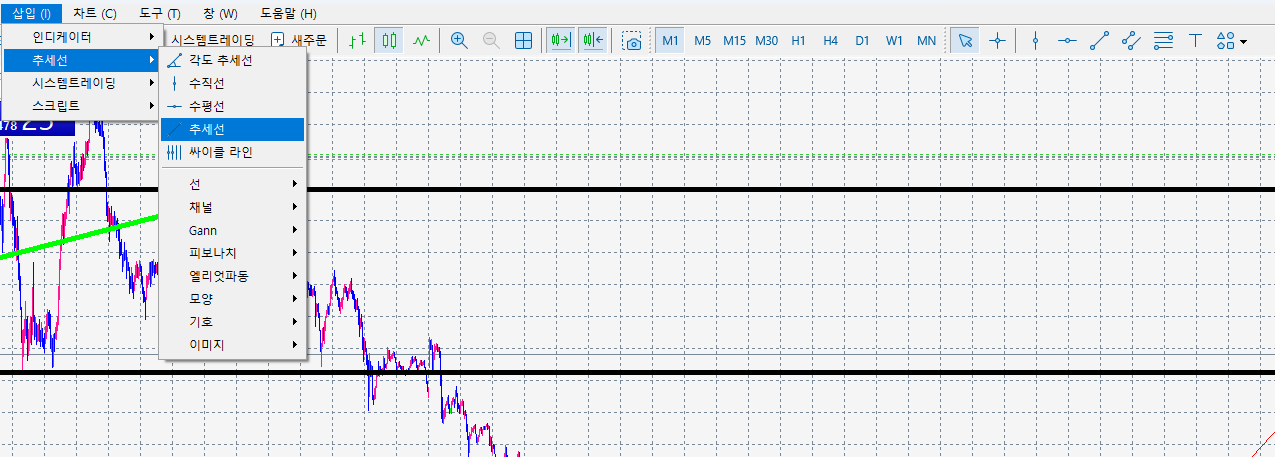The height and width of the screenshot is (457, 1275).
Task: Toggle chart auto-scroll to end
Action: click(559, 41)
